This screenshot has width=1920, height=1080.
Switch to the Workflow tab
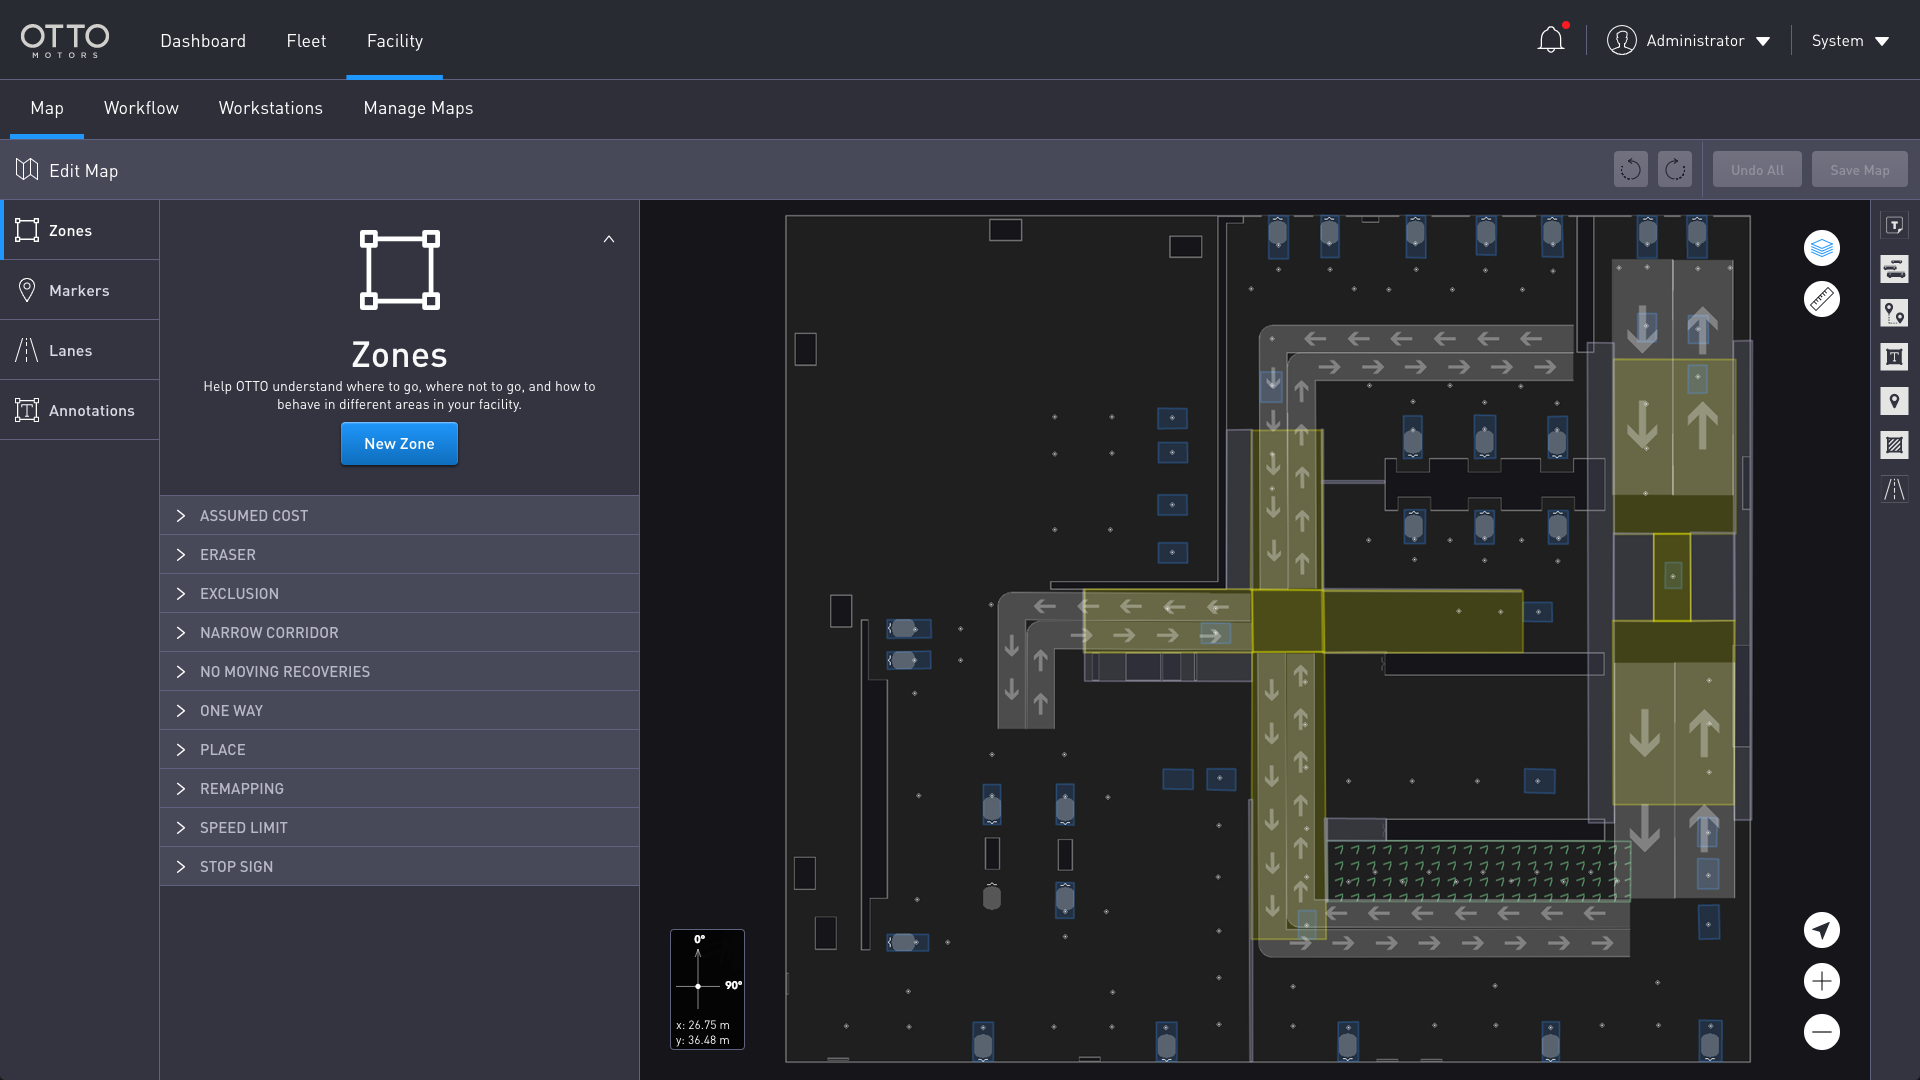pos(141,108)
